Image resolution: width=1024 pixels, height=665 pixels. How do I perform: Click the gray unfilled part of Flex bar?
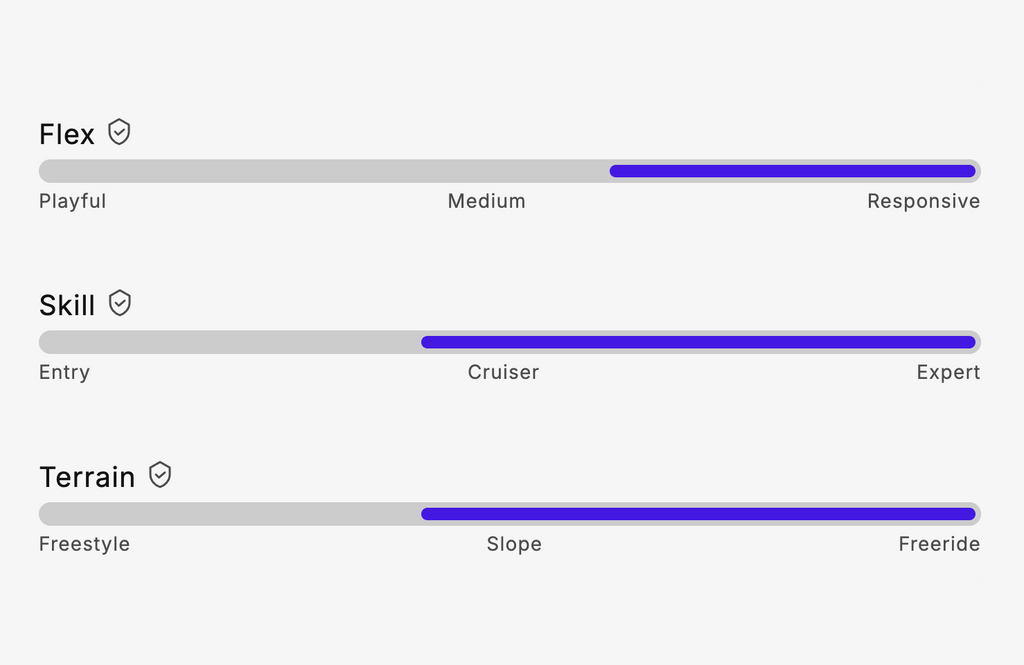pyautogui.click(x=320, y=171)
